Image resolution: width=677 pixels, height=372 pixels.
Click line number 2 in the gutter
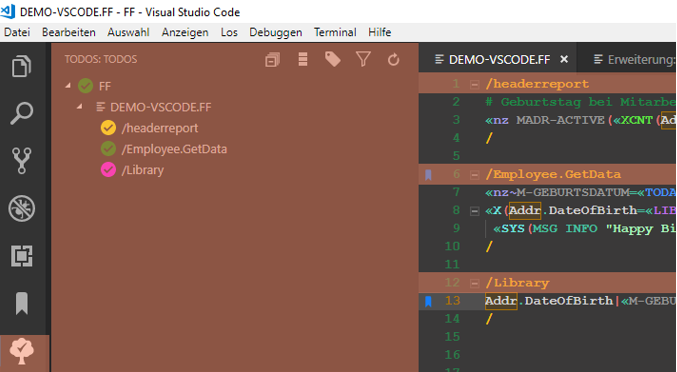point(456,102)
